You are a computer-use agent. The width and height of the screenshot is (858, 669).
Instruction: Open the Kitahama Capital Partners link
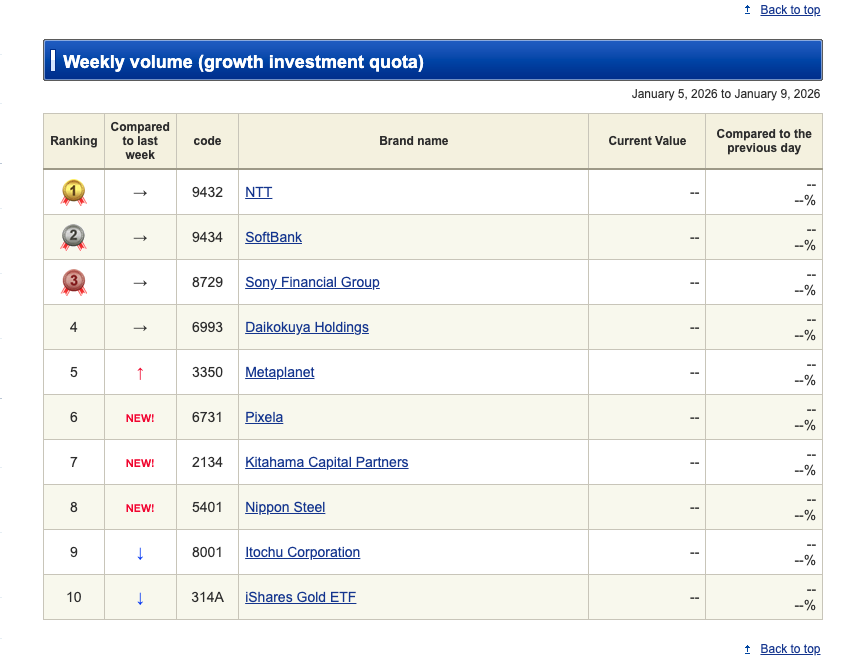[x=326, y=462]
